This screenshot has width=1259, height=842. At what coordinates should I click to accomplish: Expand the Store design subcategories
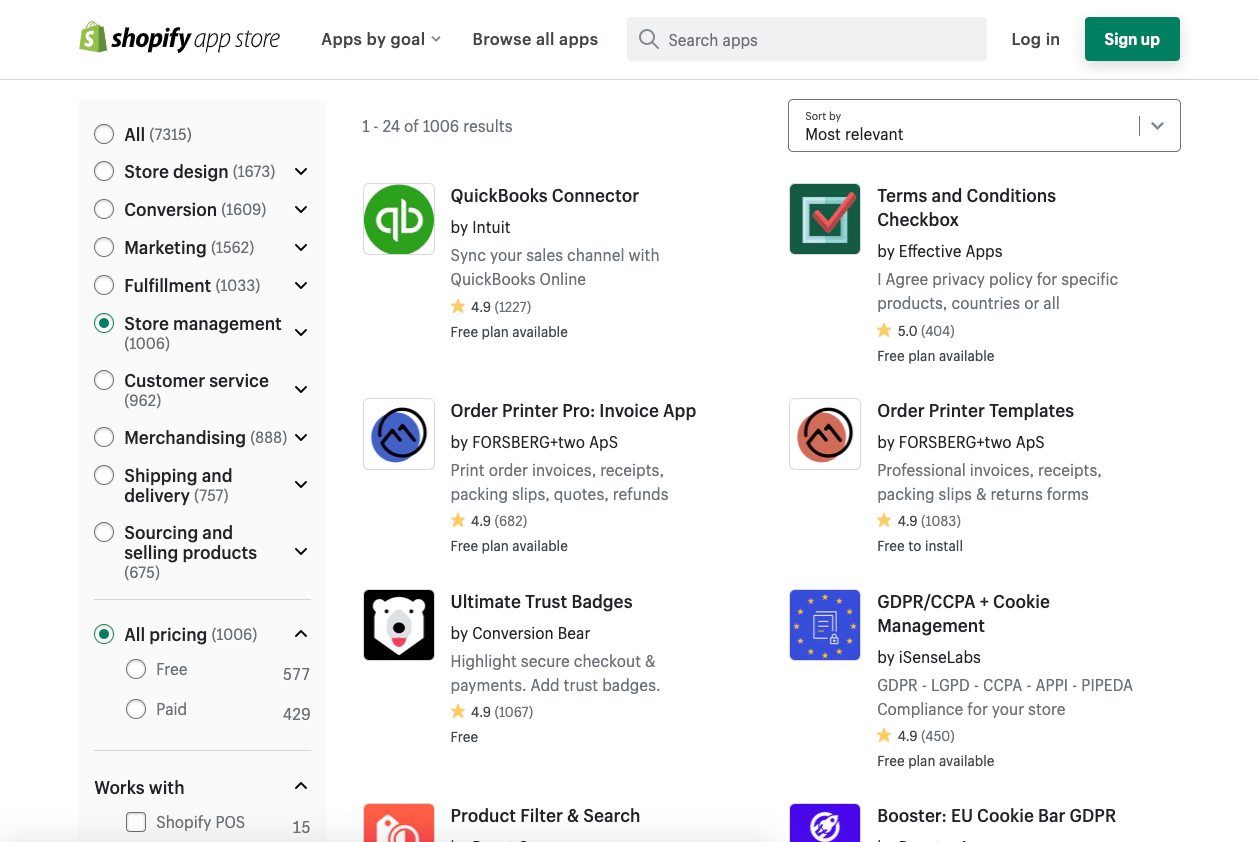301,172
